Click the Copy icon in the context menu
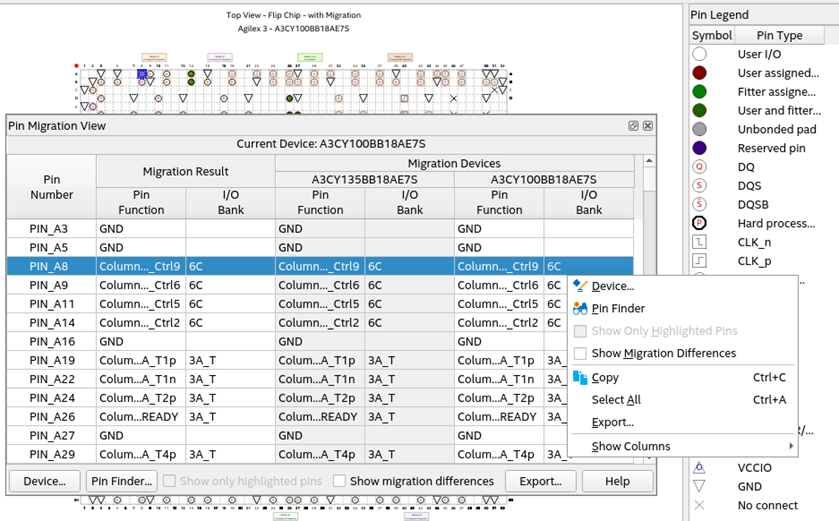This screenshot has width=839, height=521. point(580,378)
